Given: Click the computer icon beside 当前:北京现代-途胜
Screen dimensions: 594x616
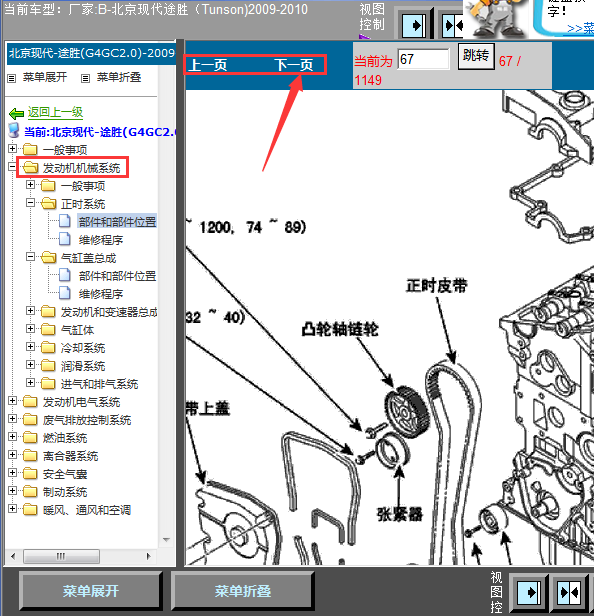Looking at the screenshot, I should [14, 130].
